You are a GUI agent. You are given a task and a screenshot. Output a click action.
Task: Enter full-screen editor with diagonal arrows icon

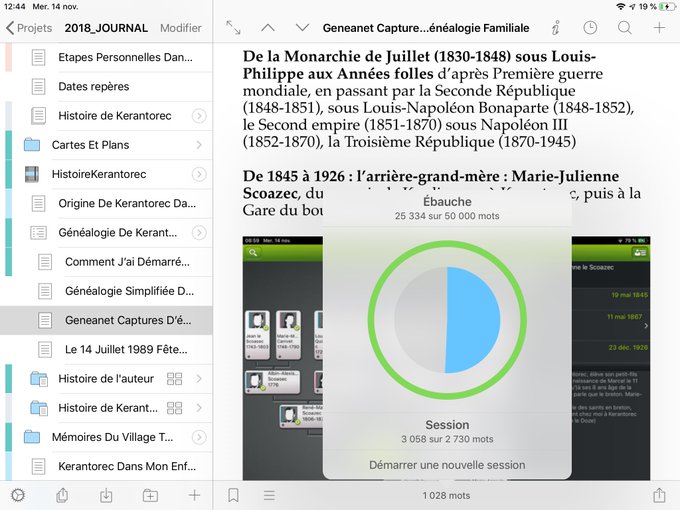pos(233,28)
